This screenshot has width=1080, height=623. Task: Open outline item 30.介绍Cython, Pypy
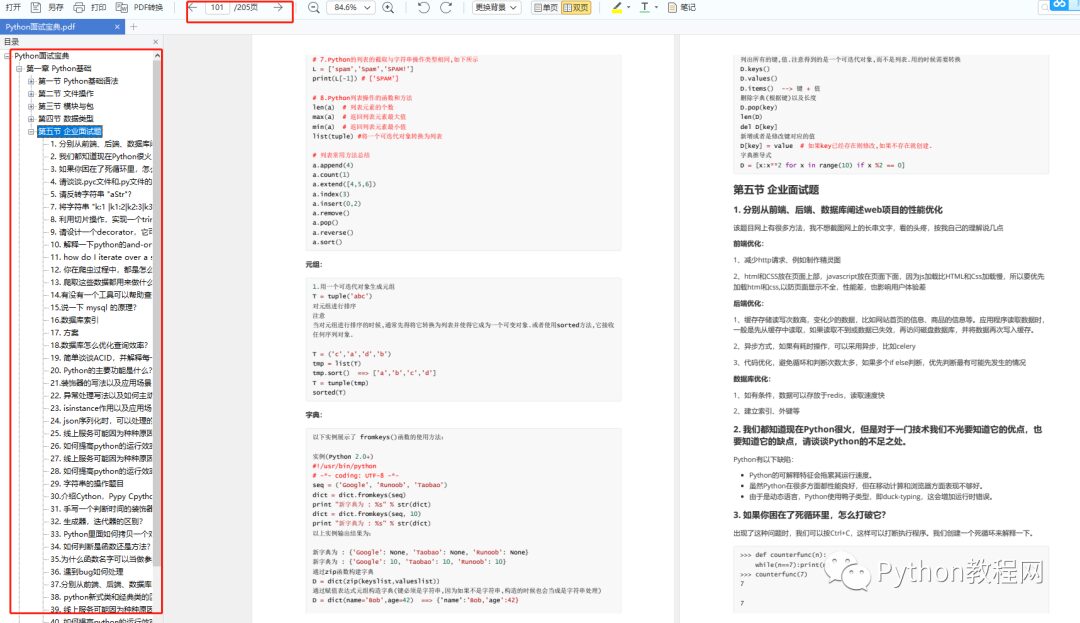(101, 496)
